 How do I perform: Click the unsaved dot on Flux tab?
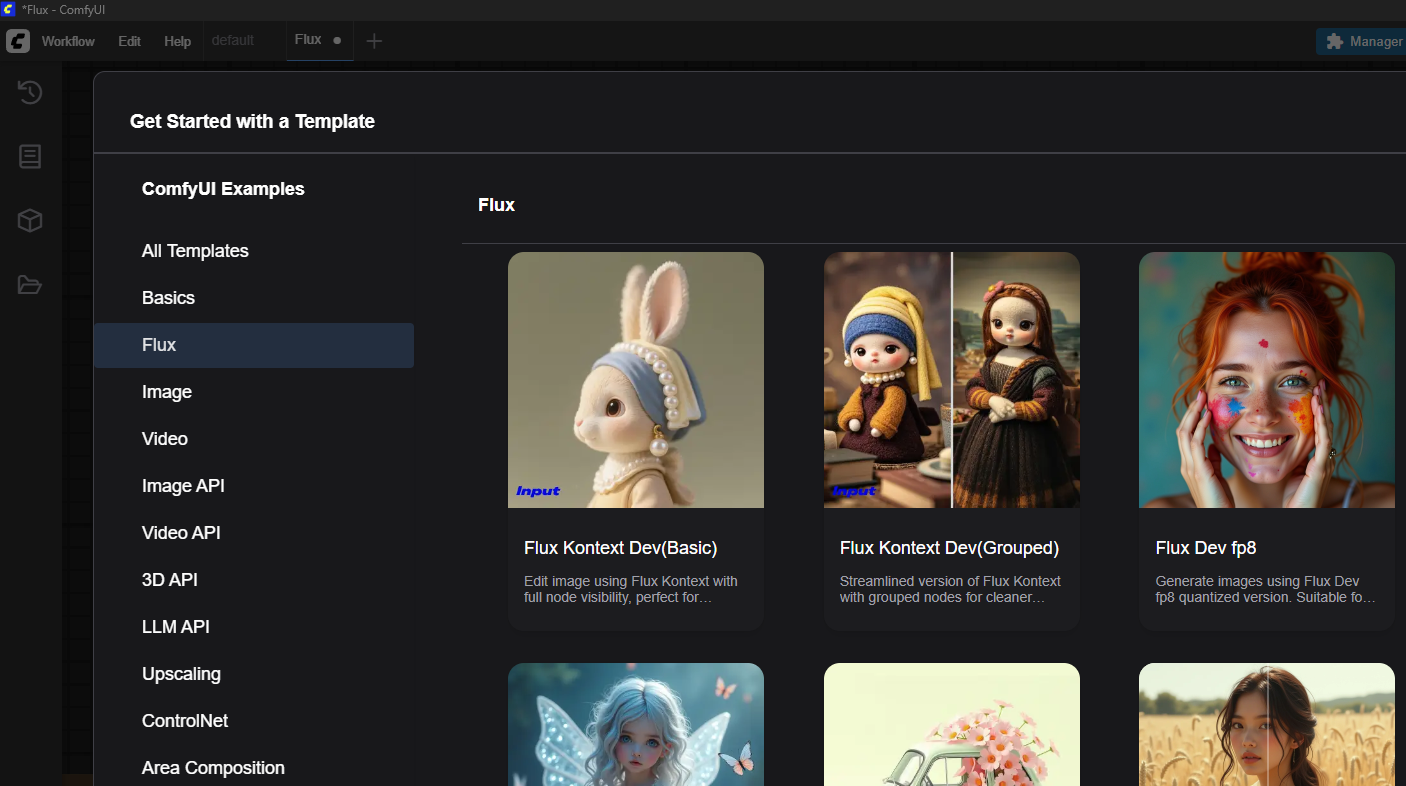click(x=337, y=41)
